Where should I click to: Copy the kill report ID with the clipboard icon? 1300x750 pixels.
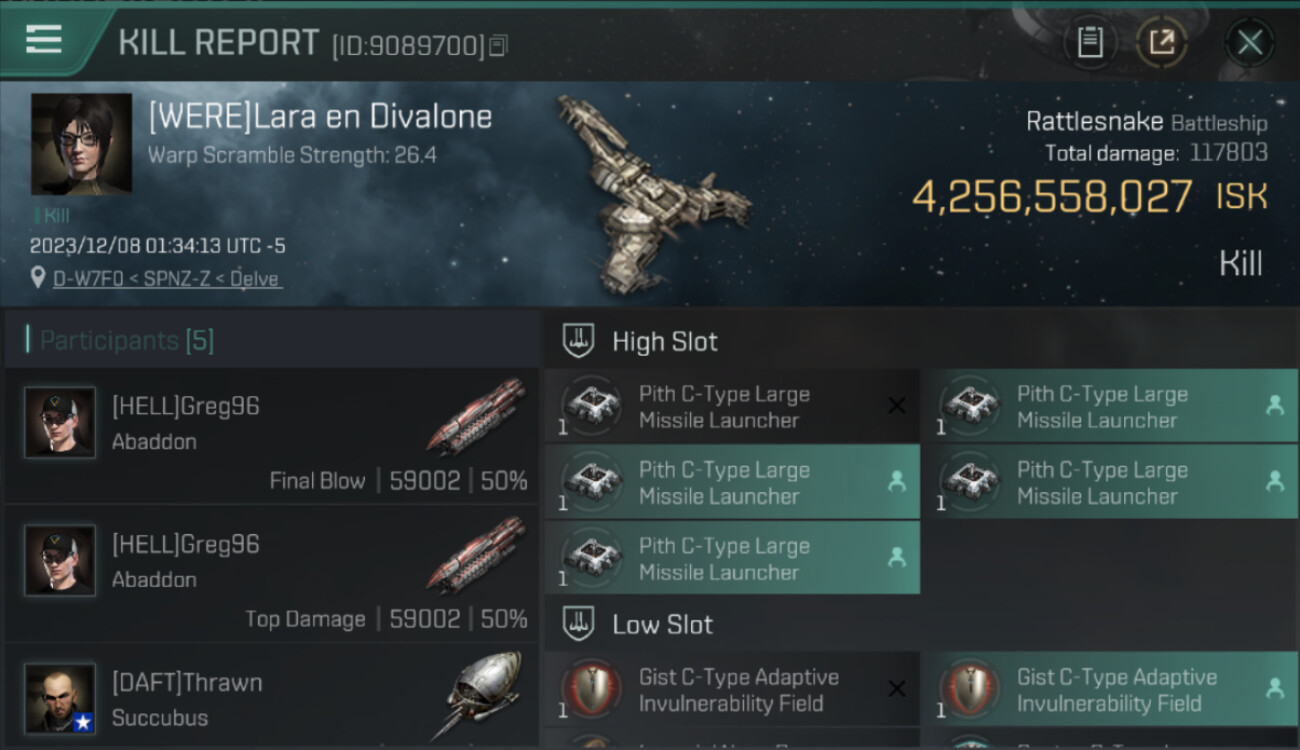(498, 45)
